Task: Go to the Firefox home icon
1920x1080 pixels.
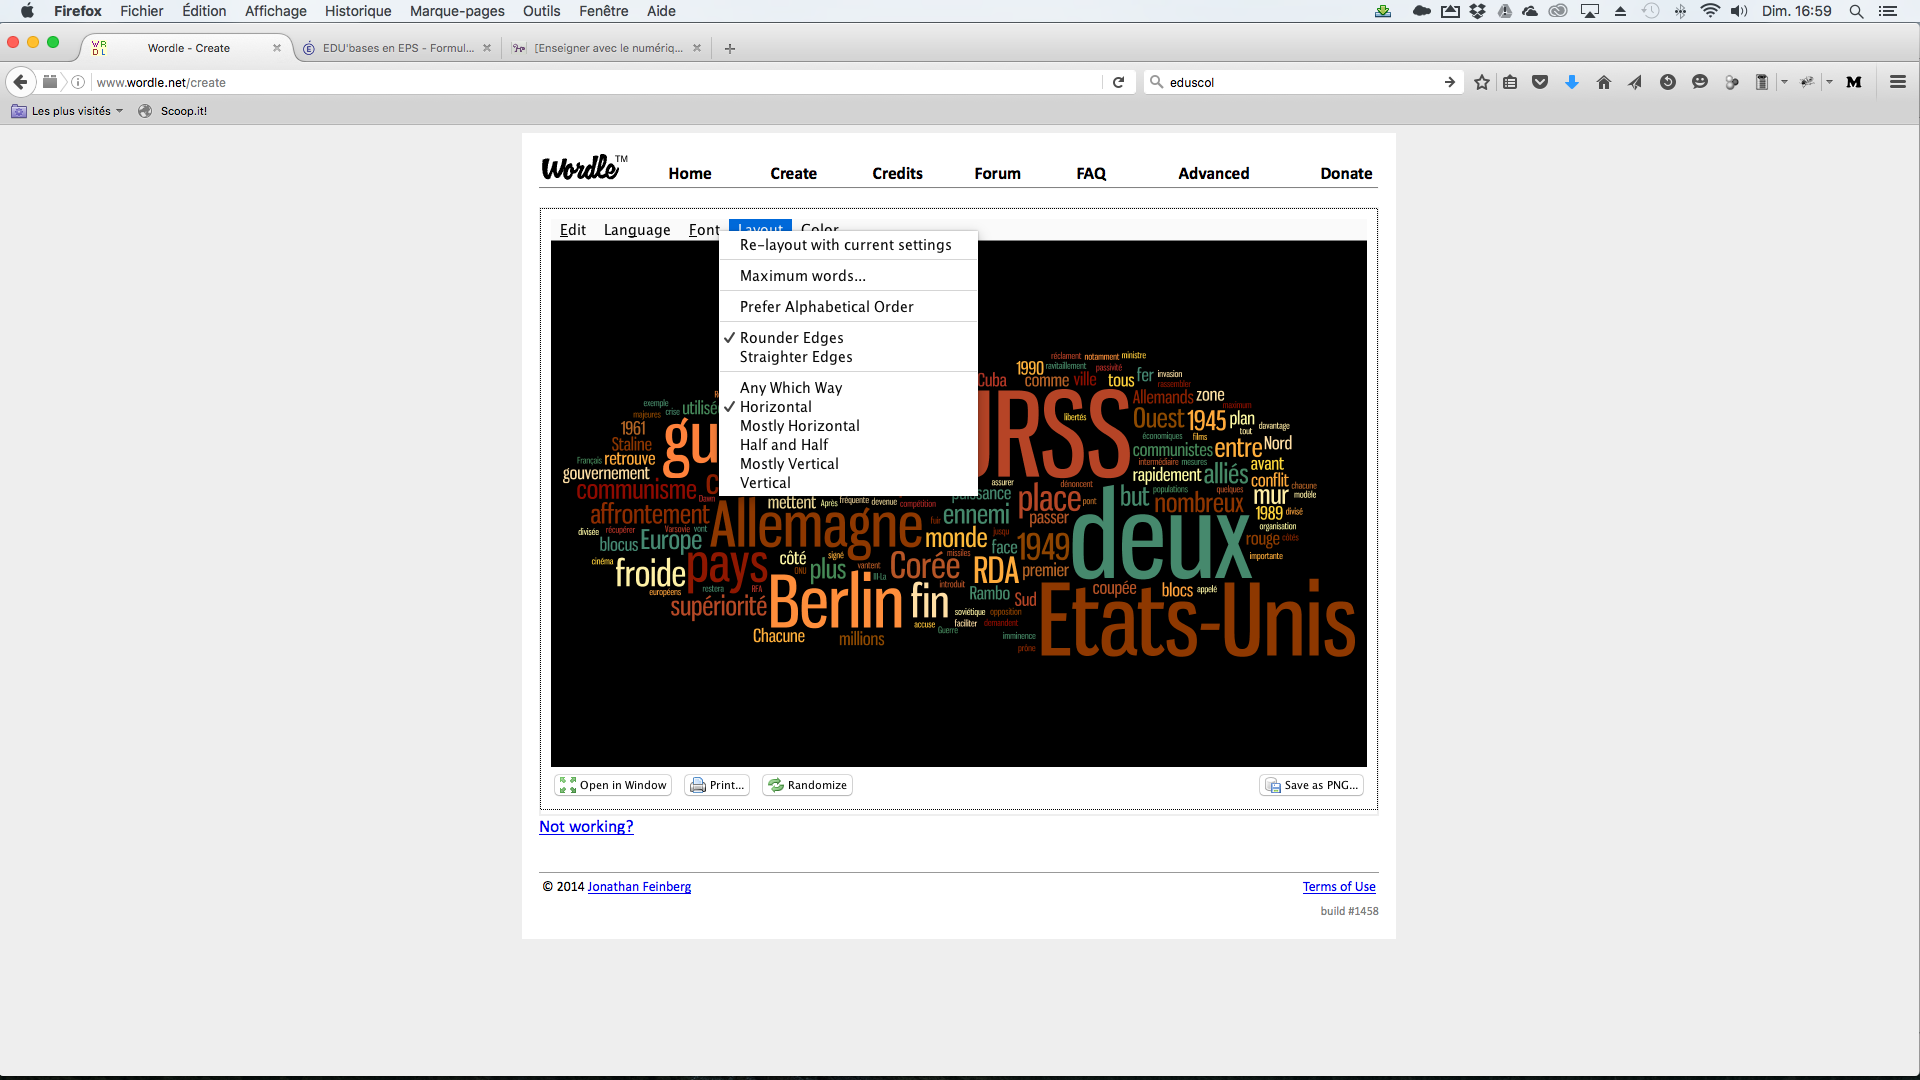Action: [1604, 82]
